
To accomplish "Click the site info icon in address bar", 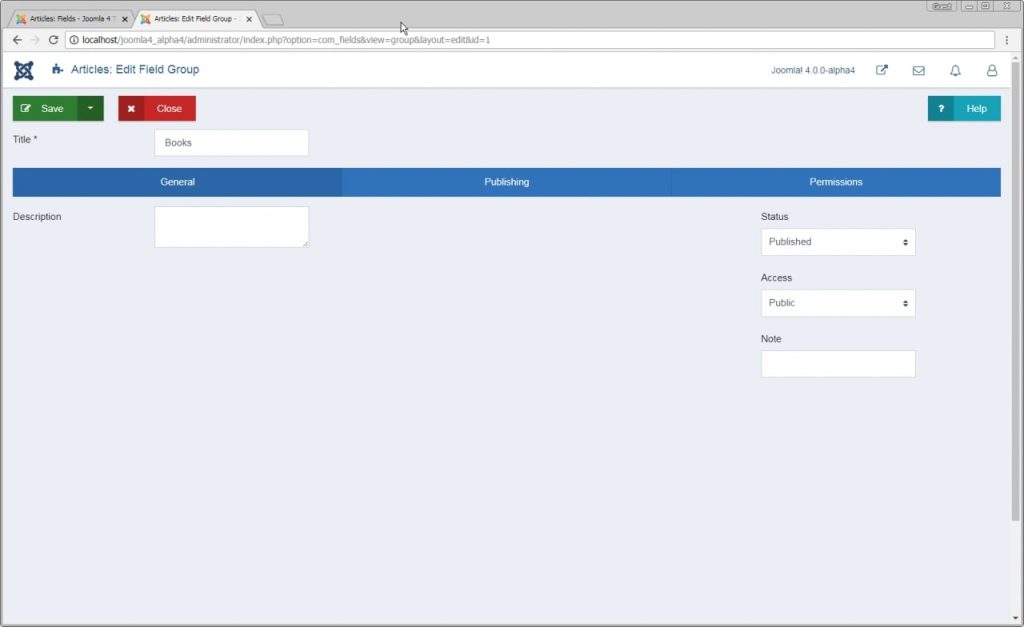I will coord(74,40).
